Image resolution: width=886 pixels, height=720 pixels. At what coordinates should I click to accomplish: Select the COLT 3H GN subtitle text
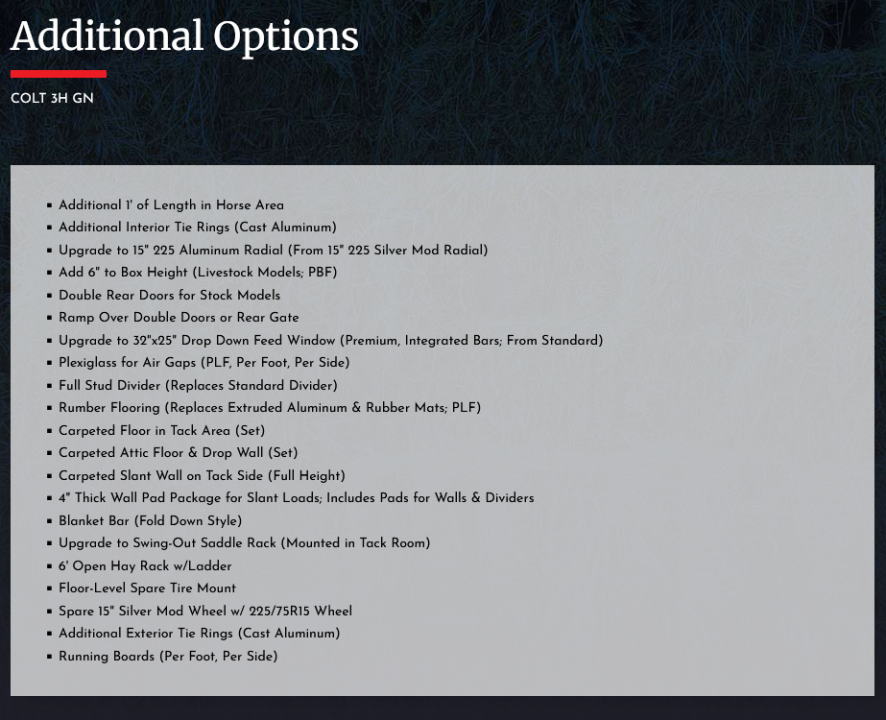(52, 98)
